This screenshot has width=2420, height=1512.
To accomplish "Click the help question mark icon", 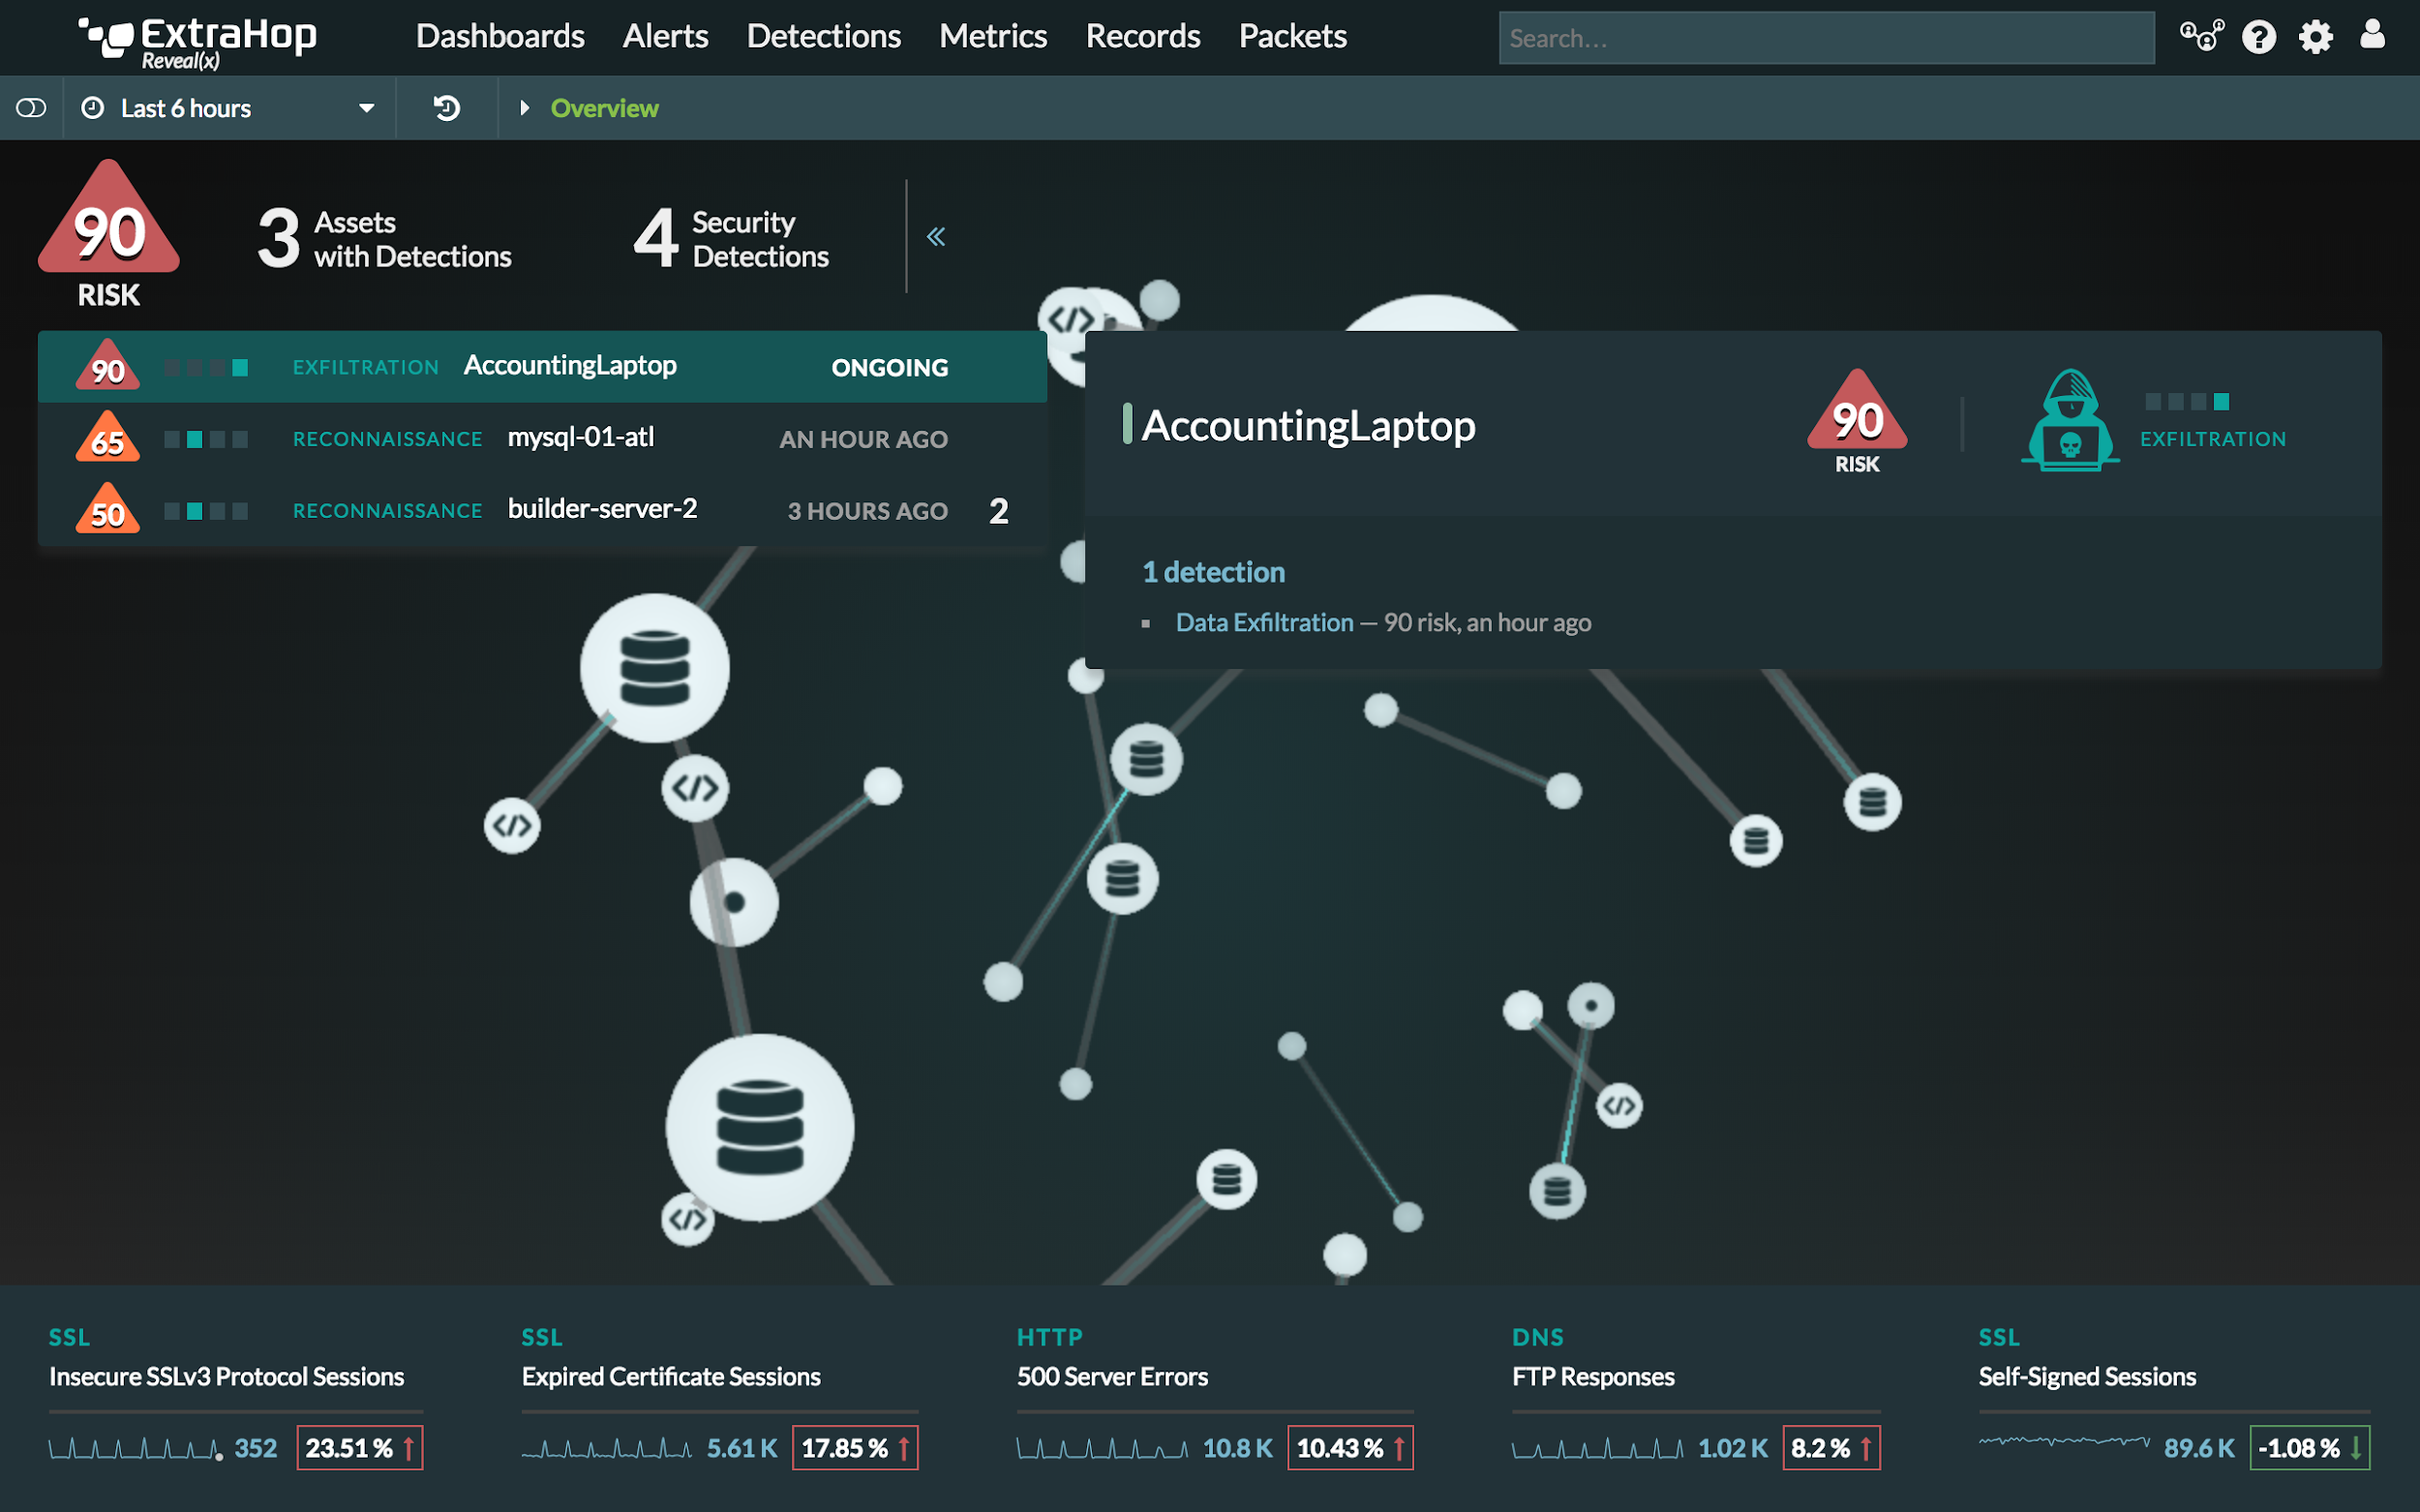I will pyautogui.click(x=2258, y=37).
